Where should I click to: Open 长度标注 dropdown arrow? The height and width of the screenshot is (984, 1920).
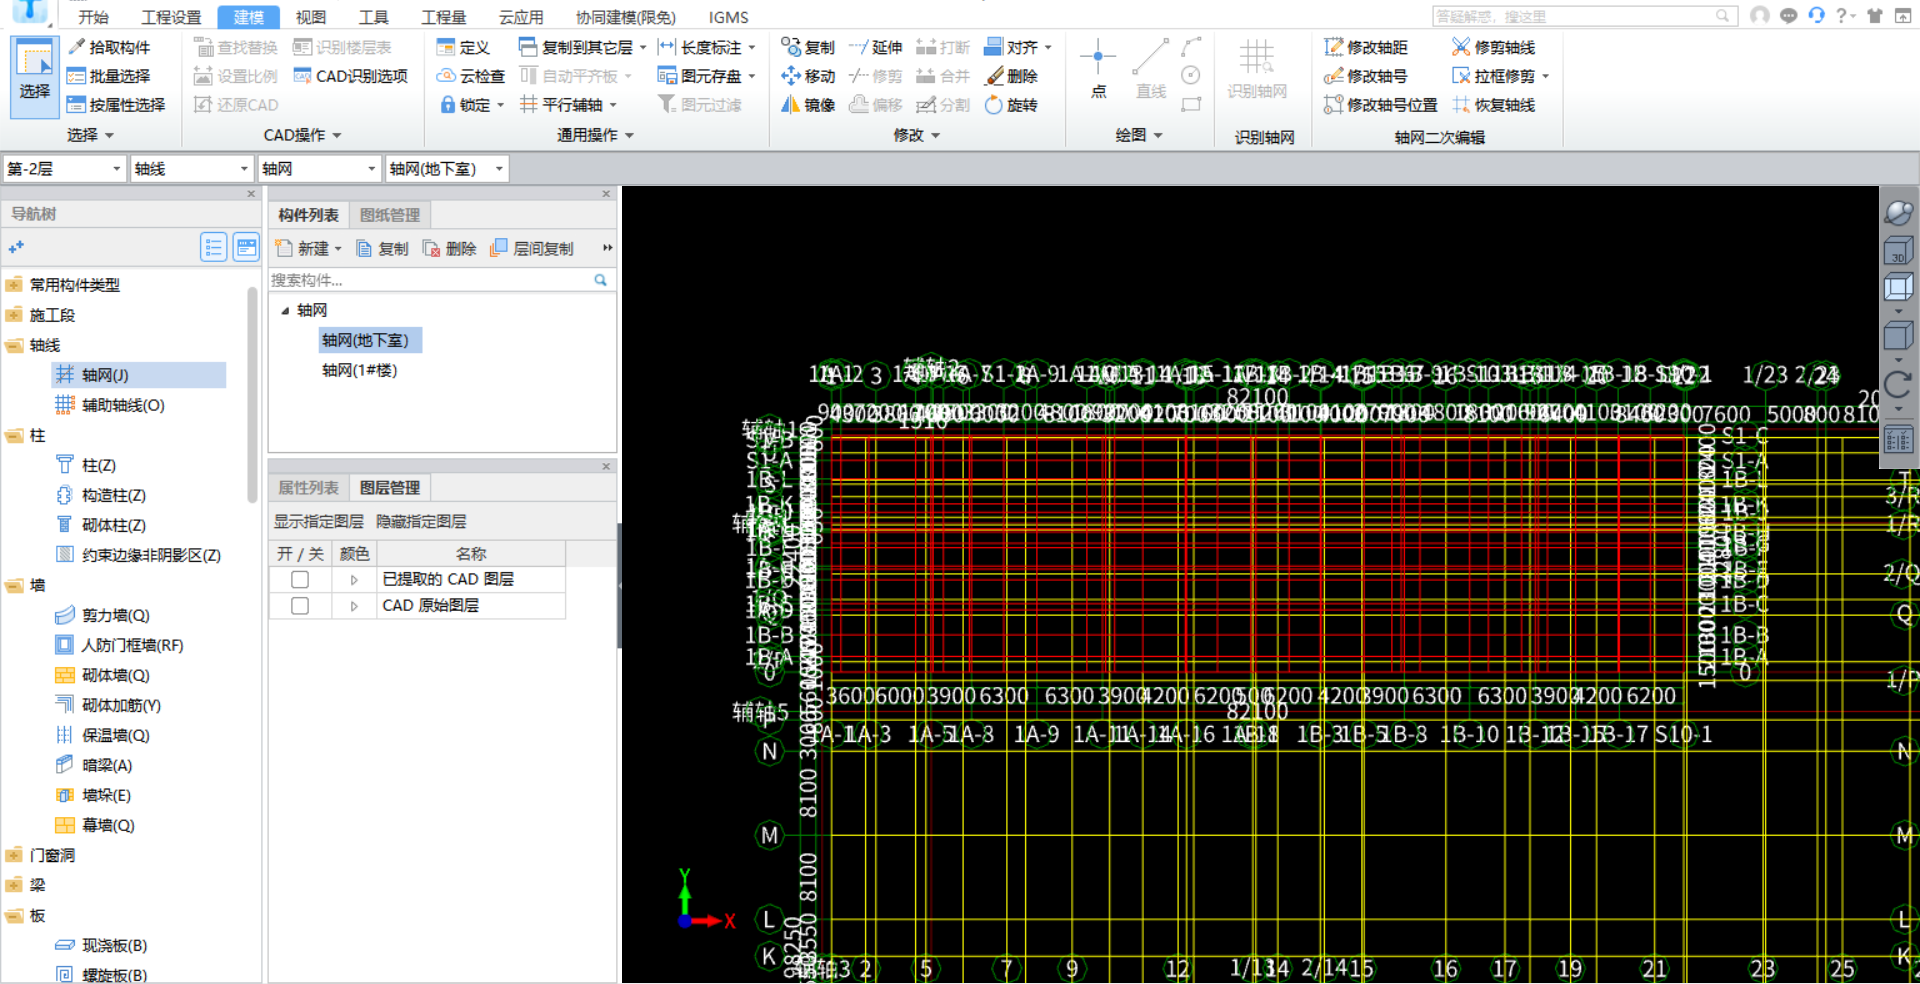[752, 48]
